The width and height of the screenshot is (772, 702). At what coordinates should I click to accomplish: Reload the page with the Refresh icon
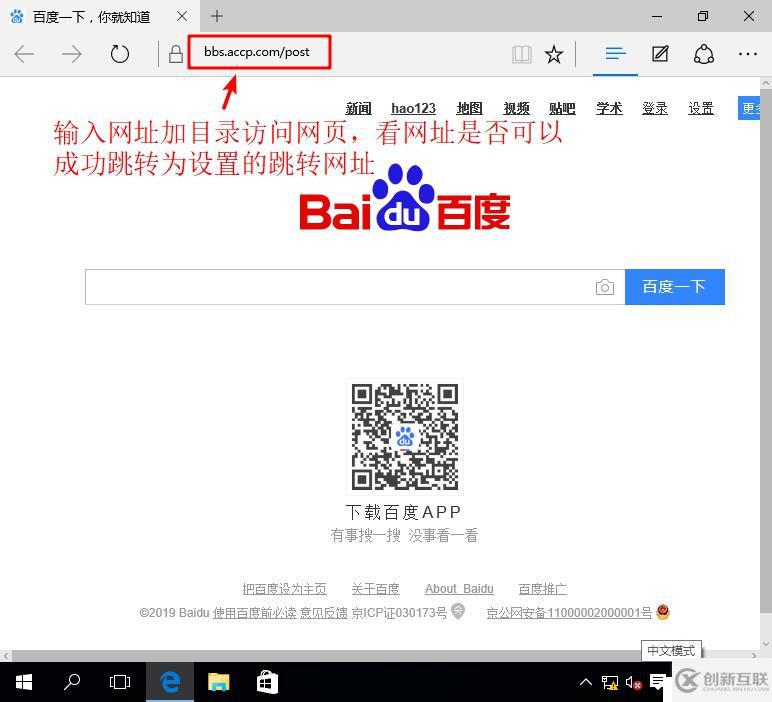coord(120,54)
